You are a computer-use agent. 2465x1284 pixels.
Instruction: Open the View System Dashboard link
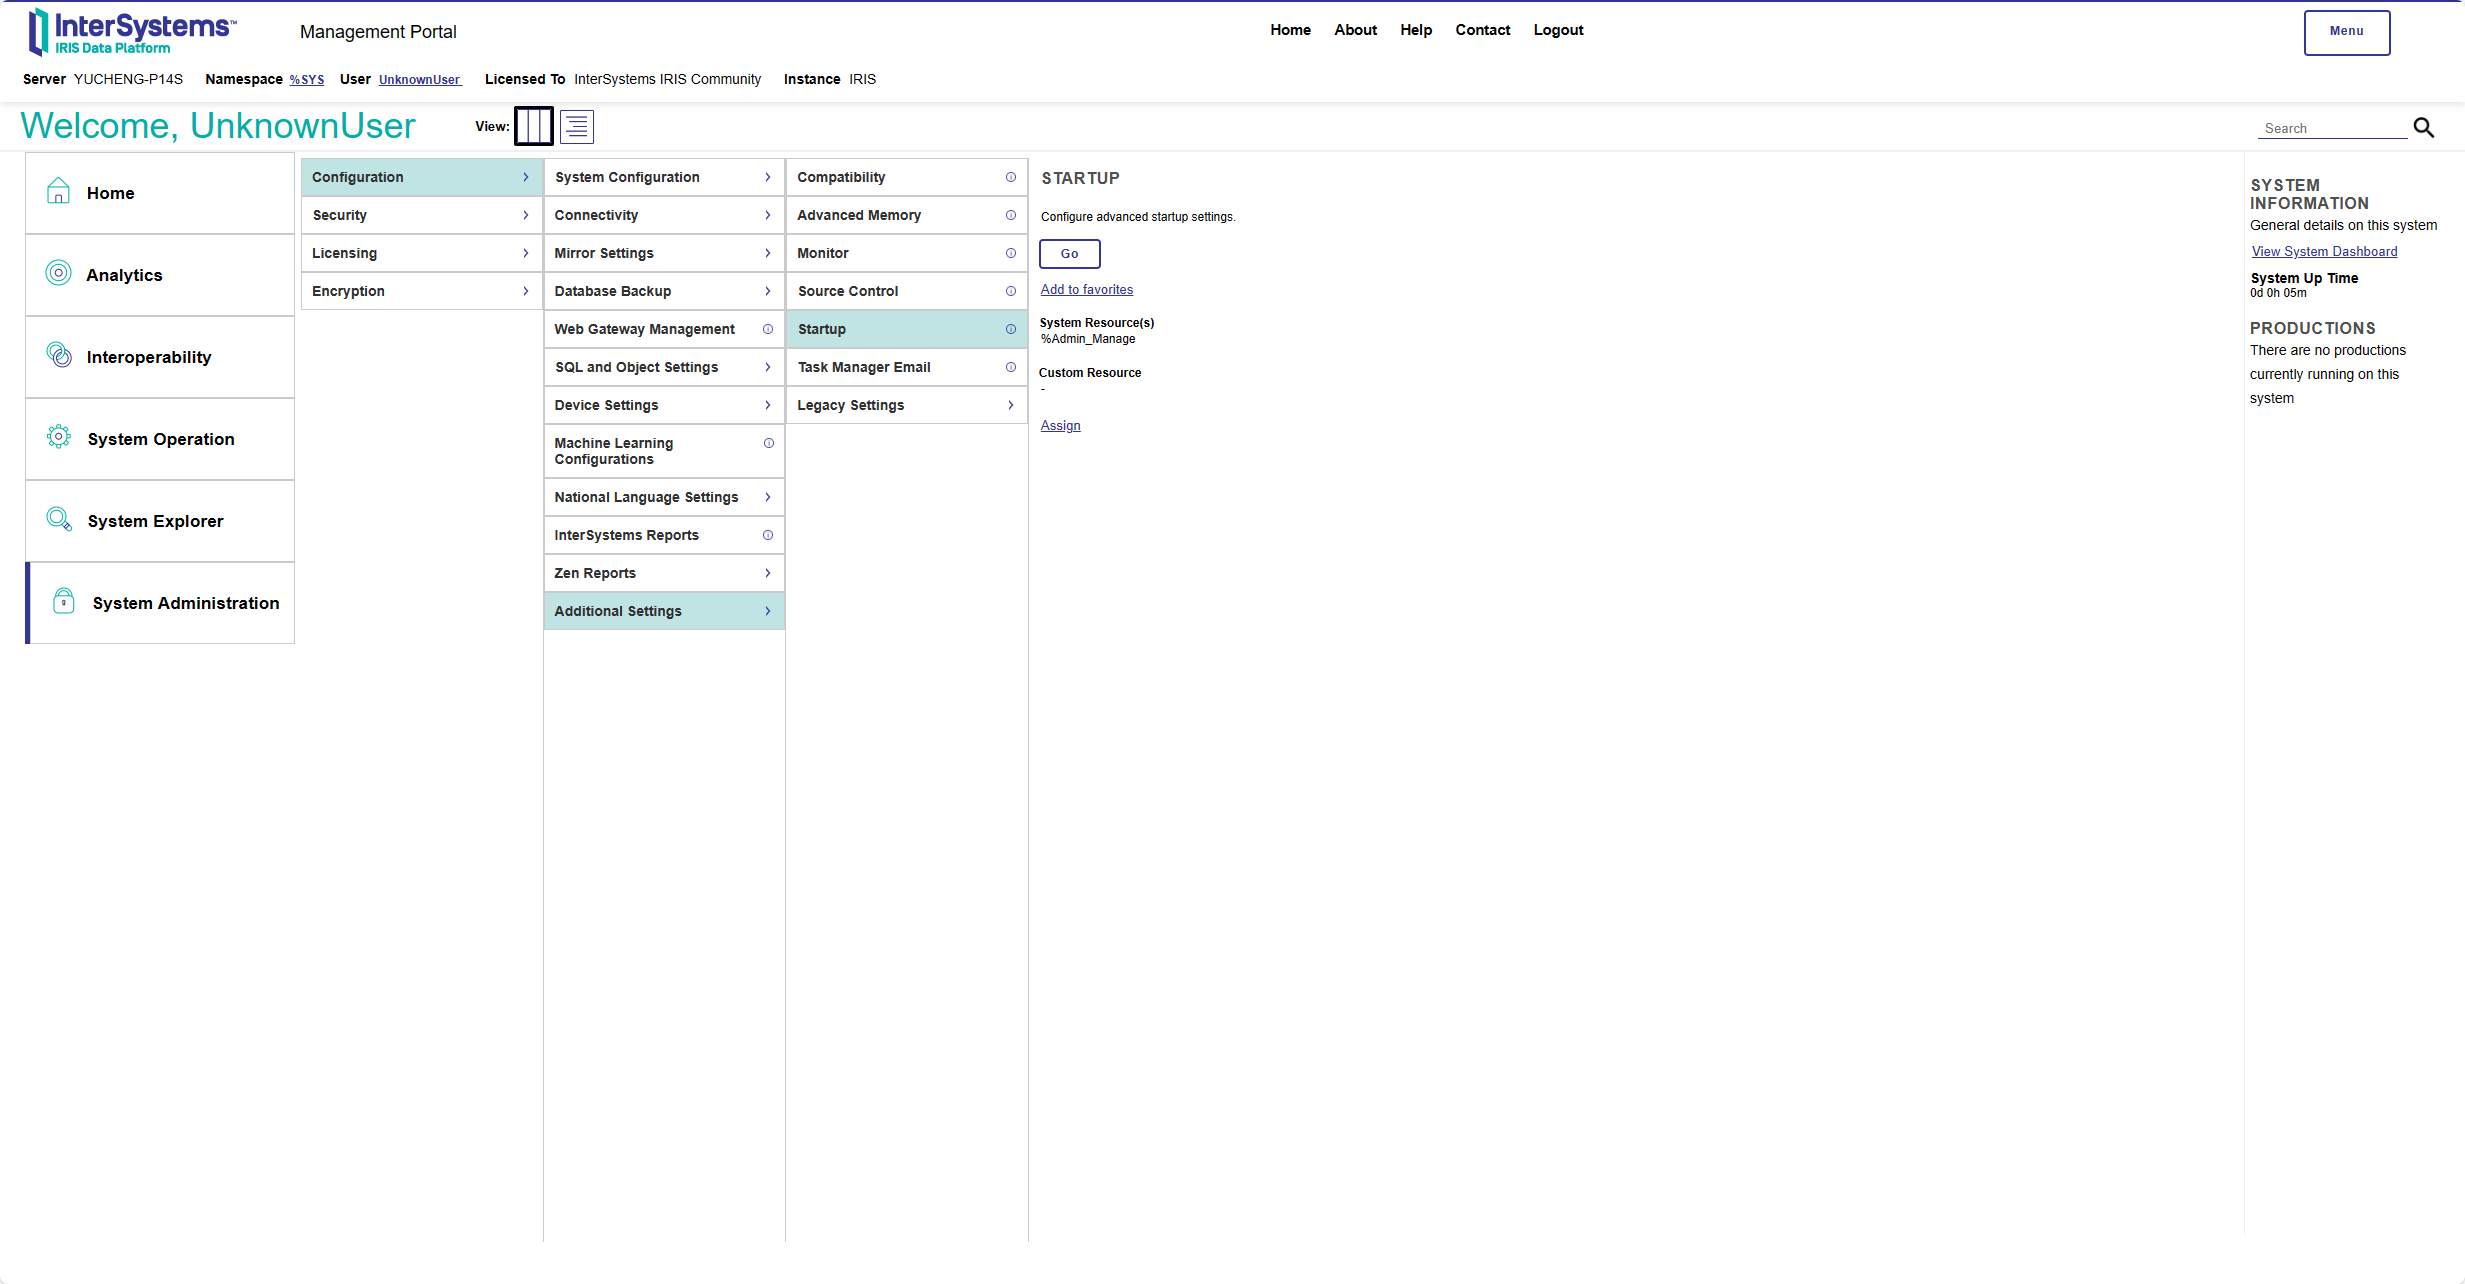[2324, 252]
